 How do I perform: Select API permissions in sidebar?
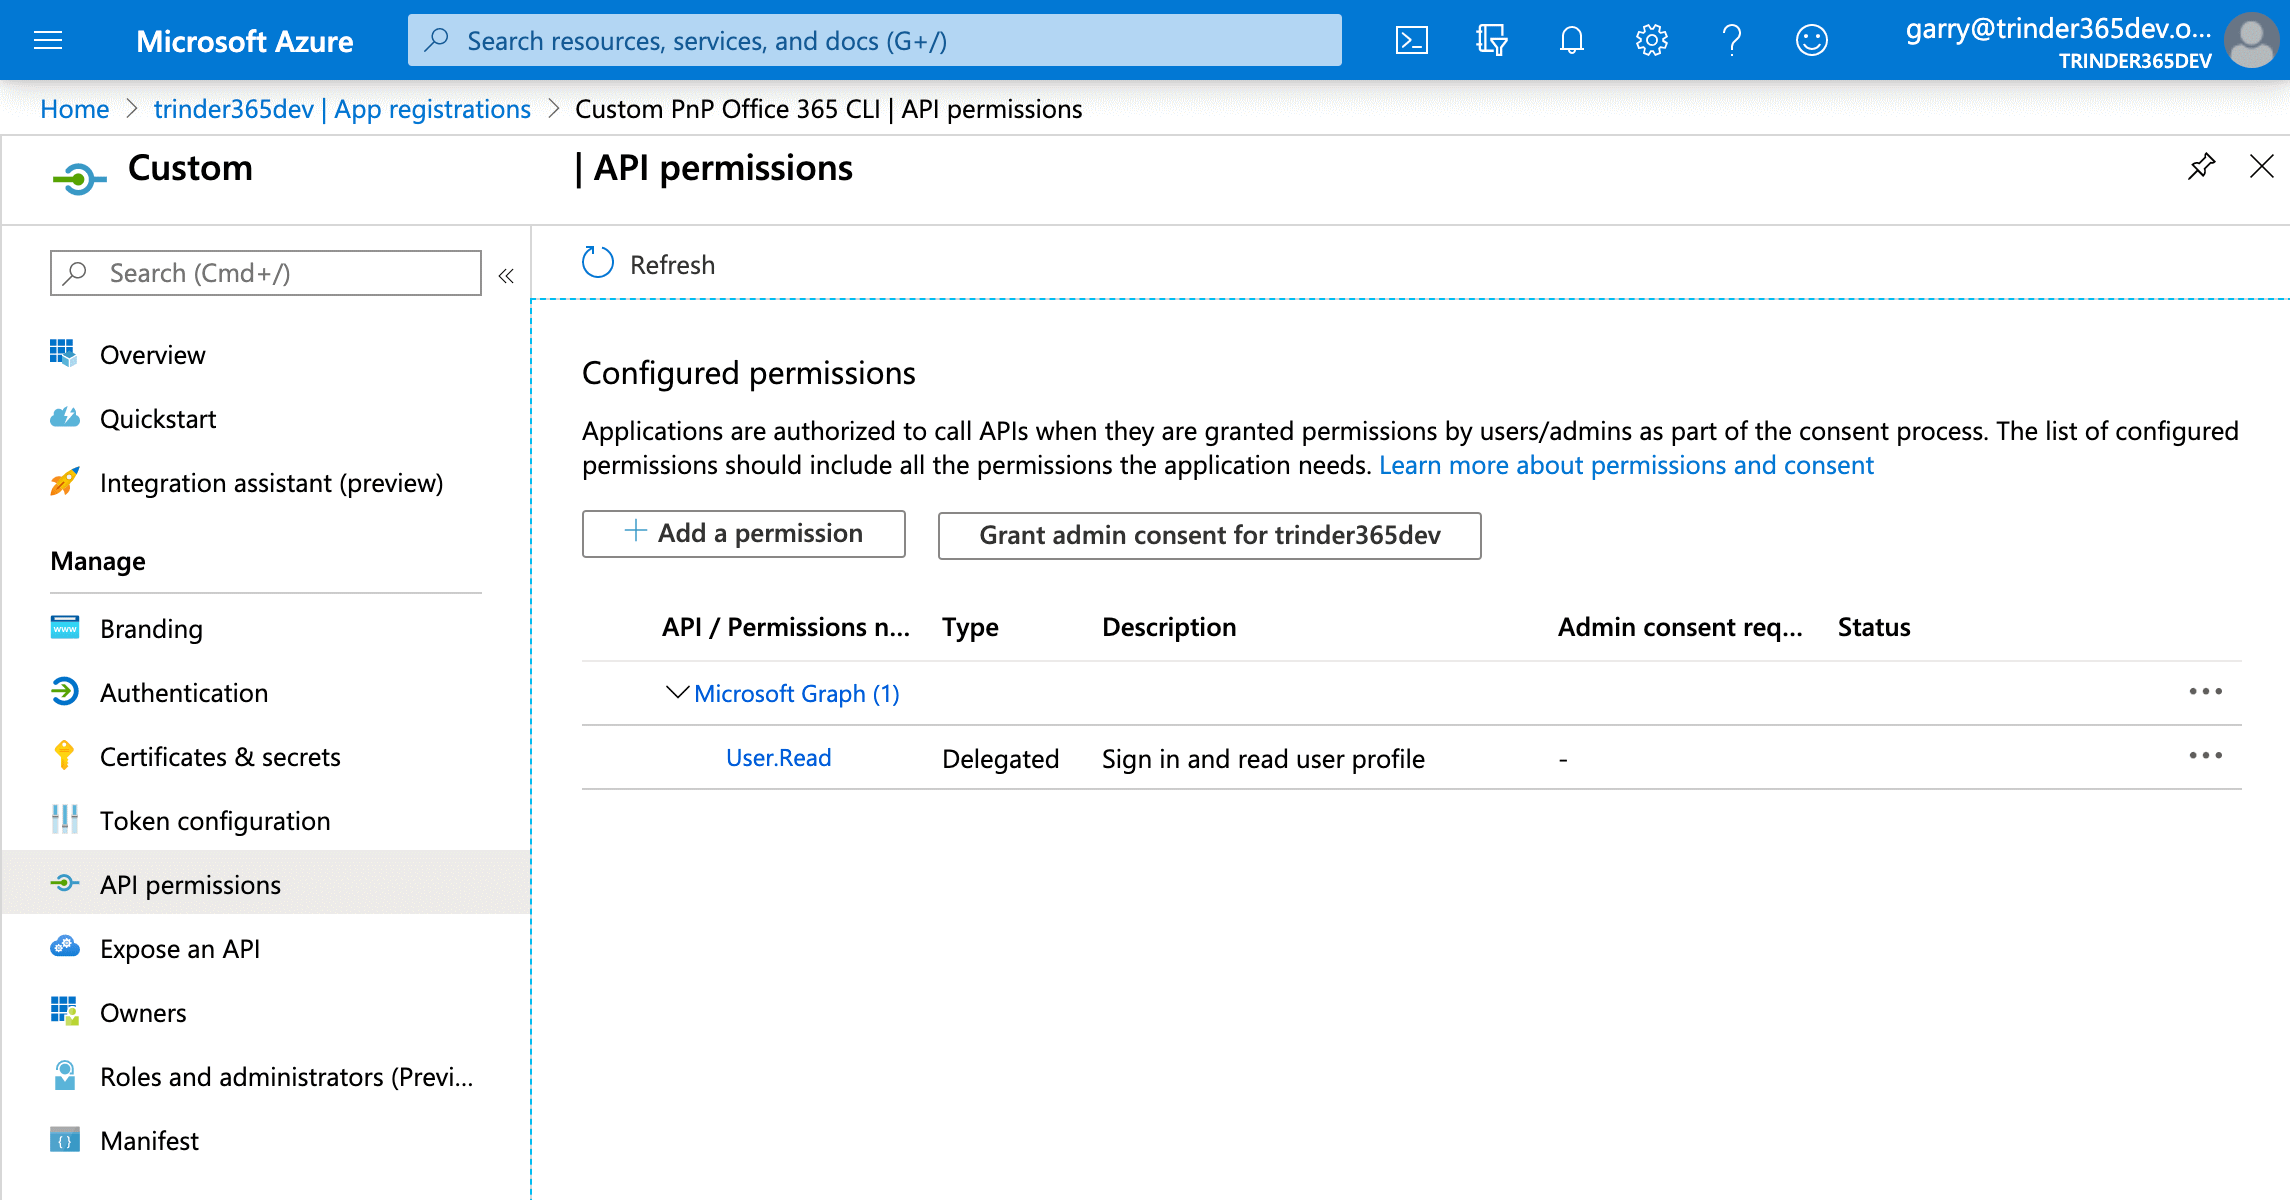point(266,884)
